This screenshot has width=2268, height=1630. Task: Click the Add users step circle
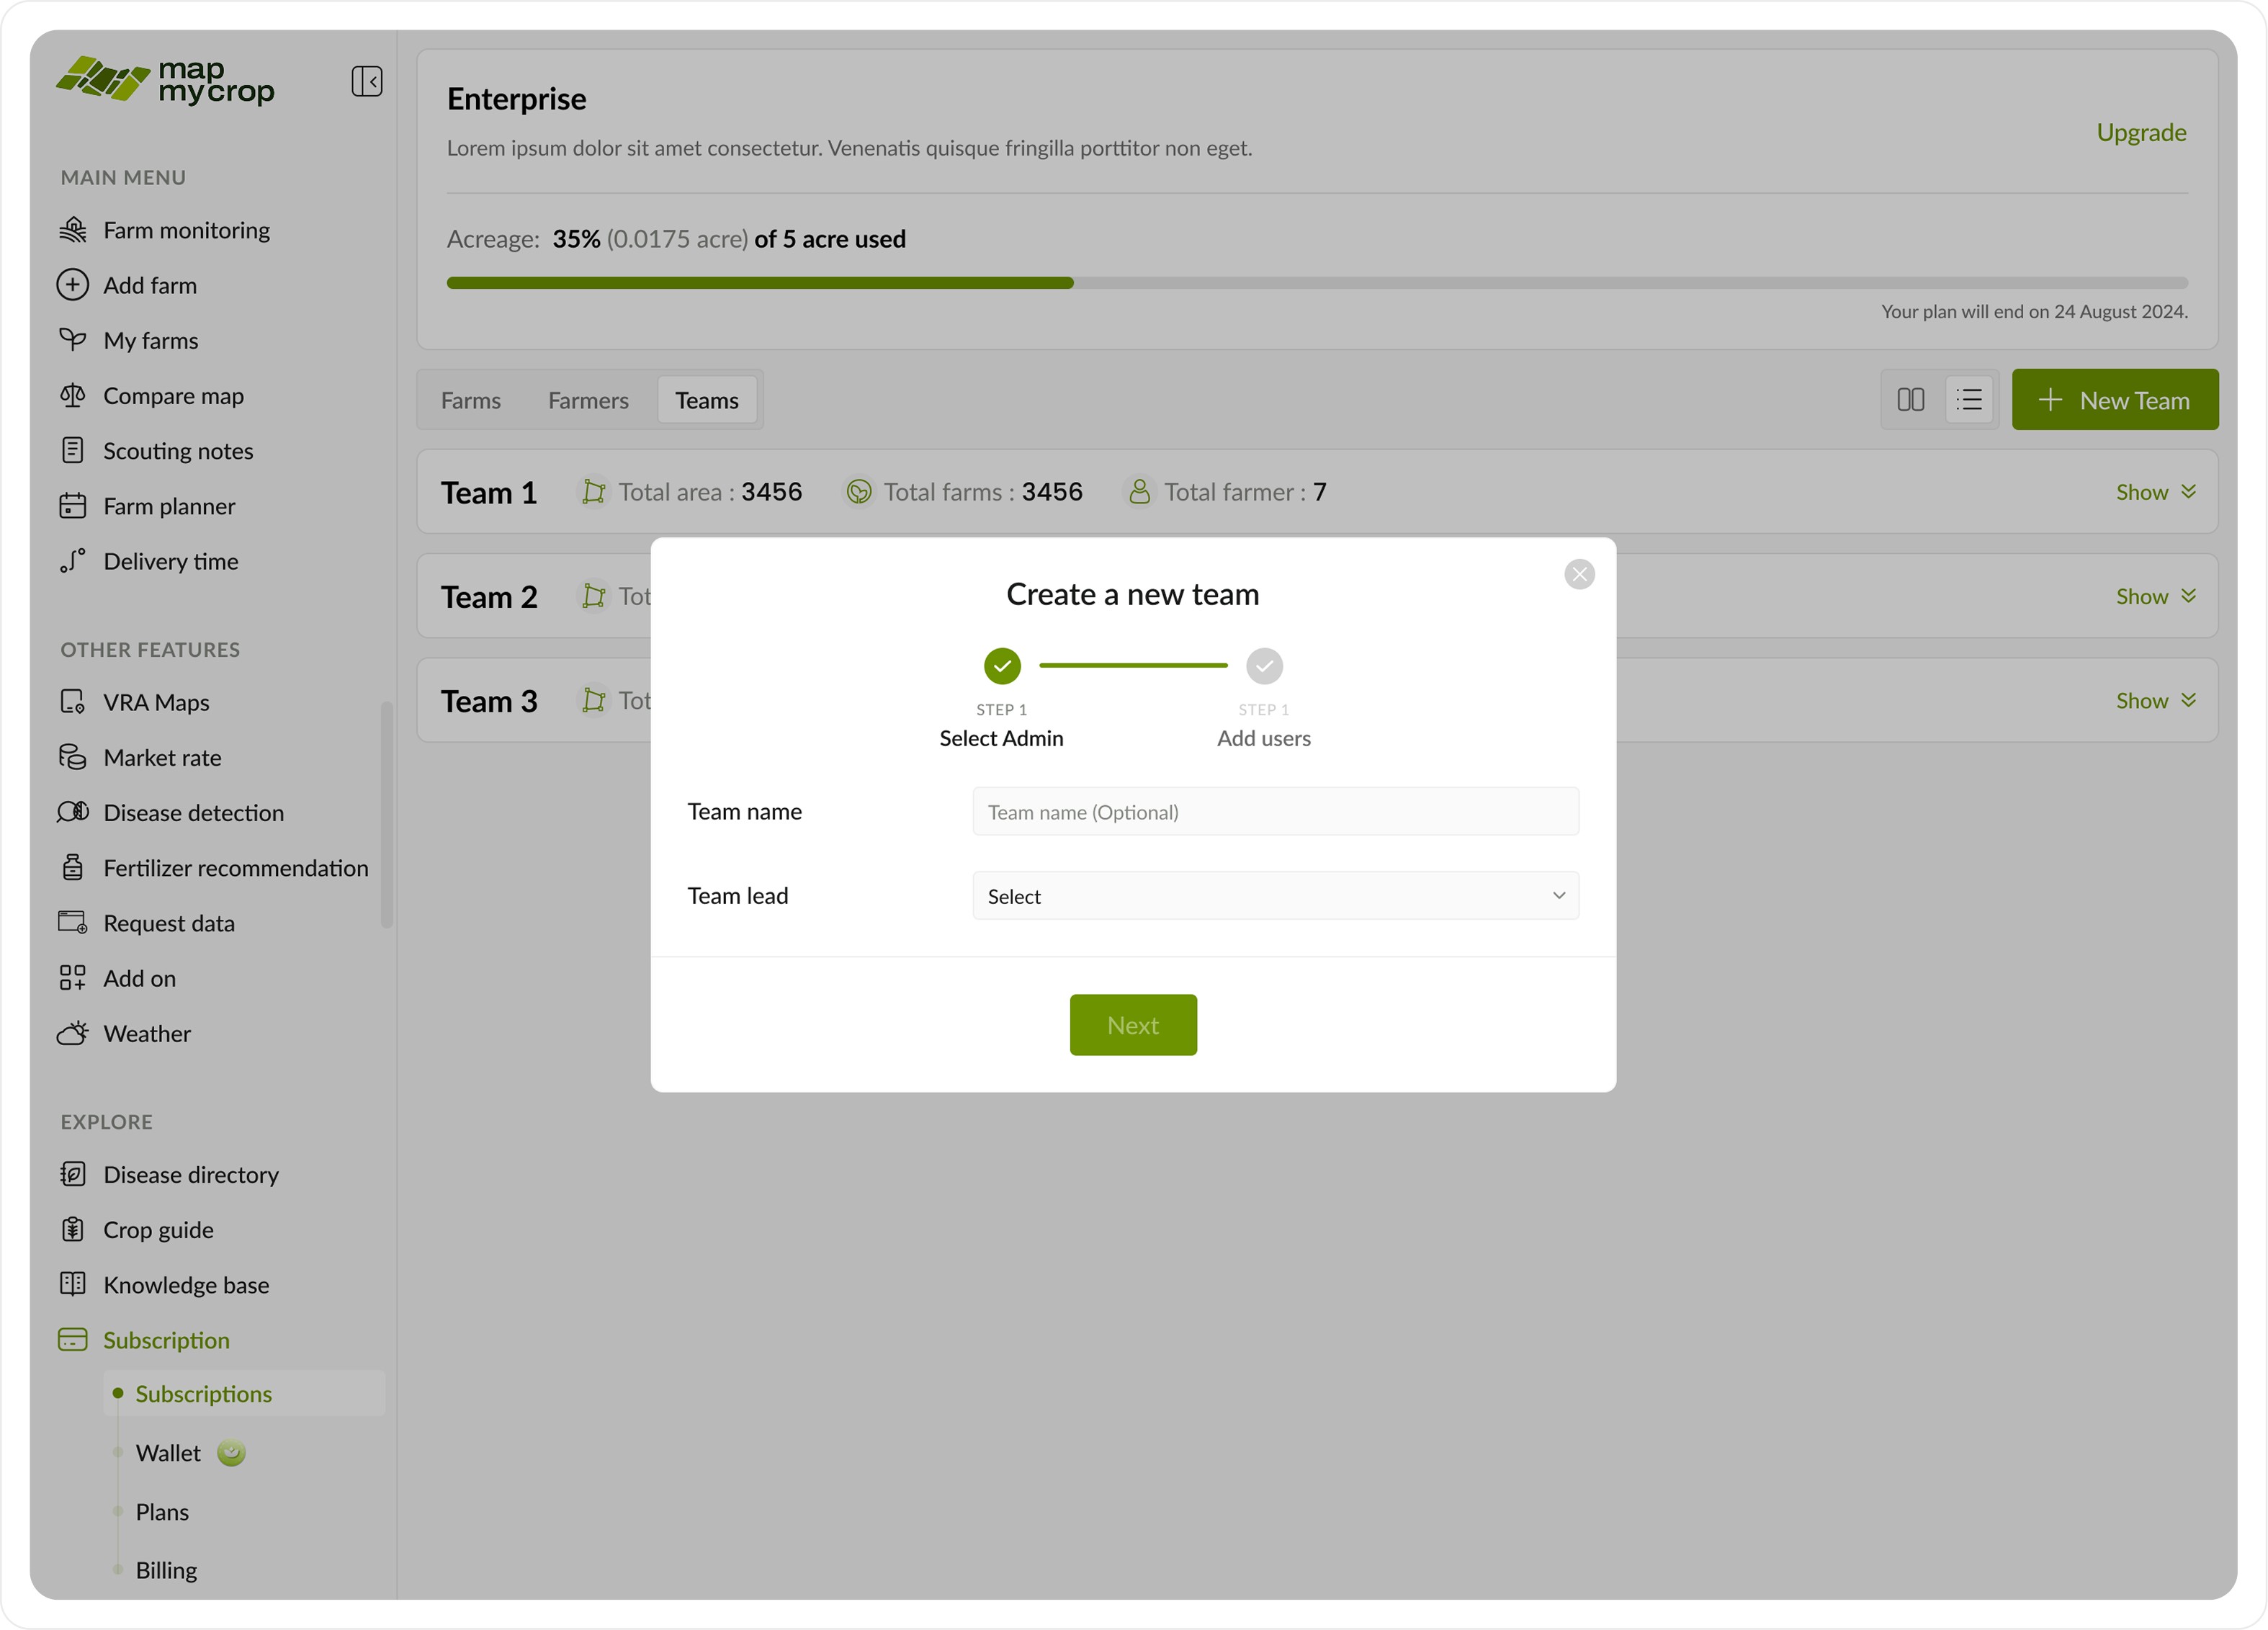[1264, 666]
